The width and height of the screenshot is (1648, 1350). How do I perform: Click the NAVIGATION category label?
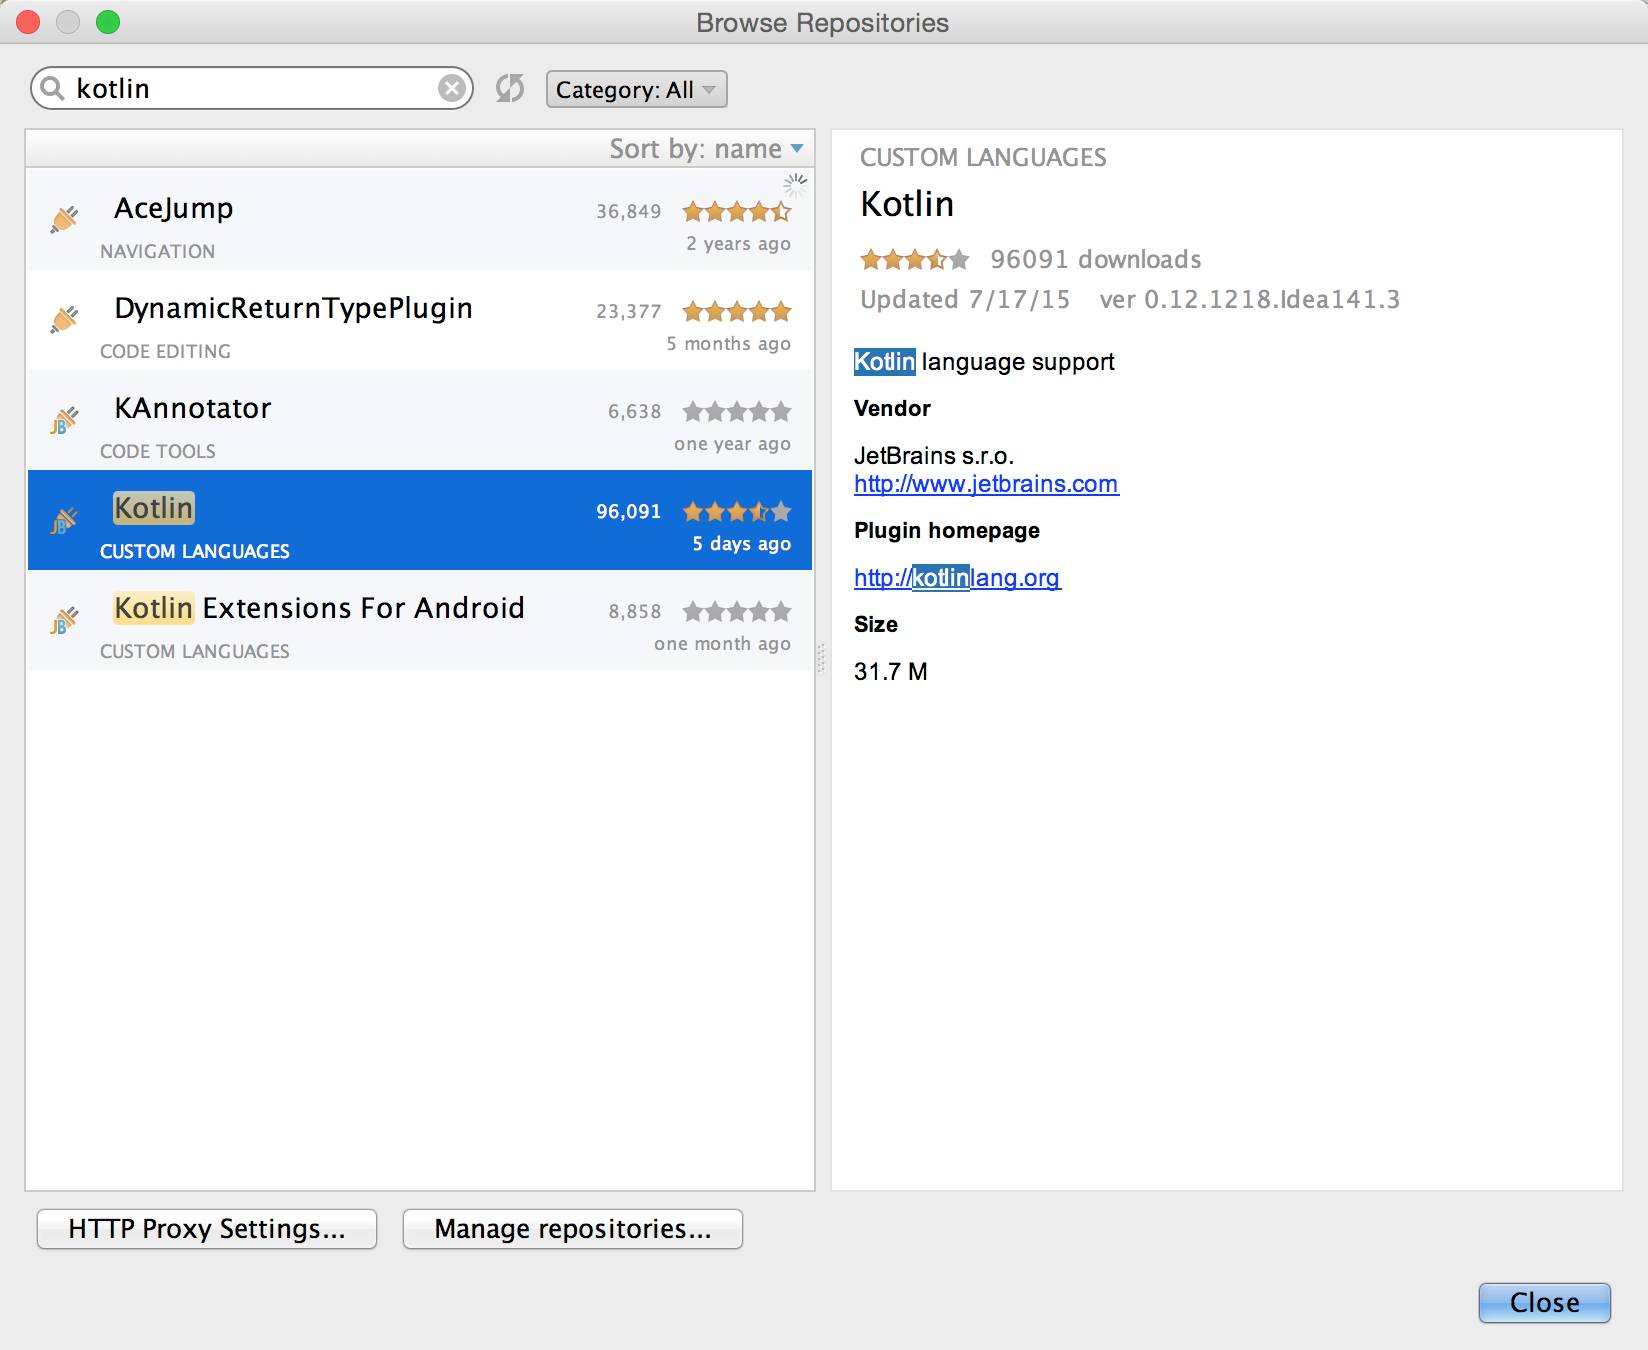pyautogui.click(x=157, y=252)
